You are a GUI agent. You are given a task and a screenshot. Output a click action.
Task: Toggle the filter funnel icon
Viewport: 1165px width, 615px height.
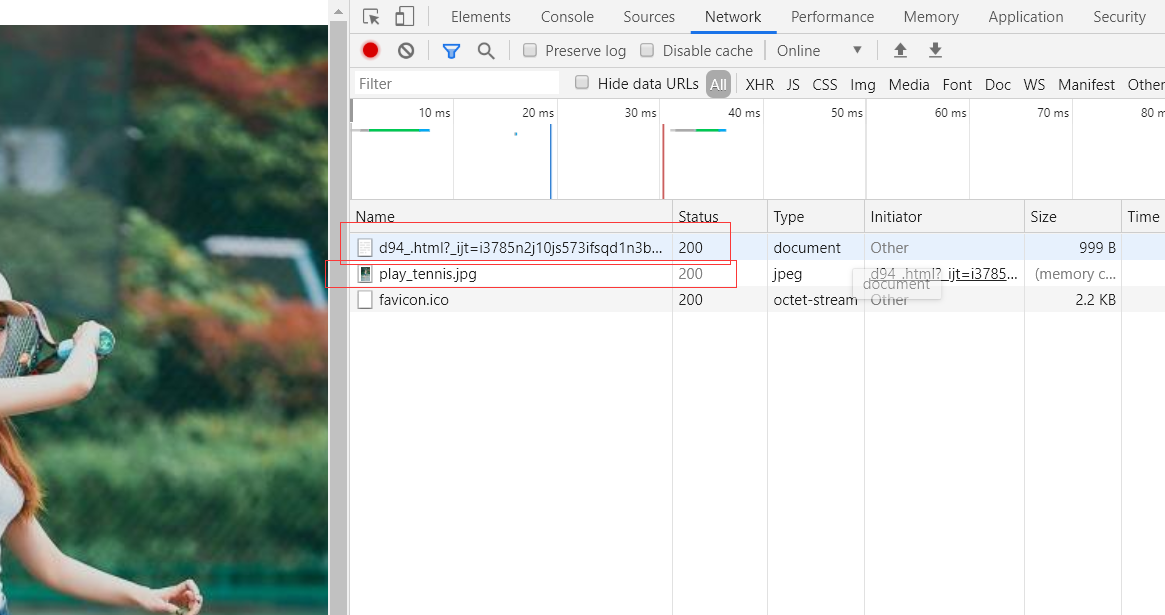451,51
